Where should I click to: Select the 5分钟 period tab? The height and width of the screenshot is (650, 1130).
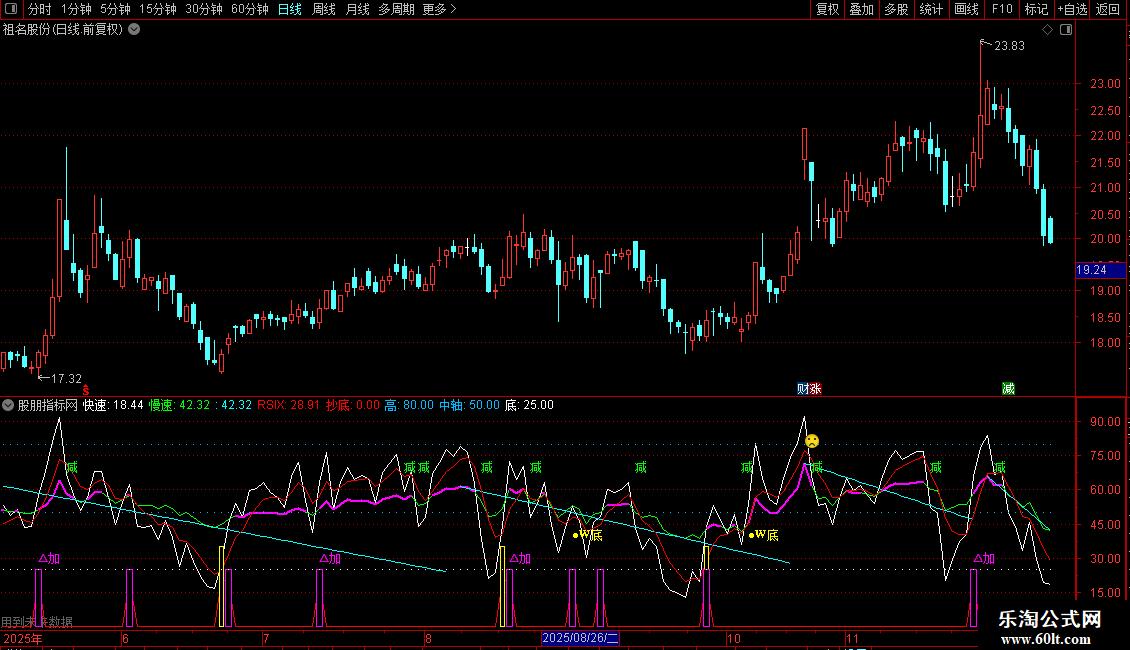(115, 9)
